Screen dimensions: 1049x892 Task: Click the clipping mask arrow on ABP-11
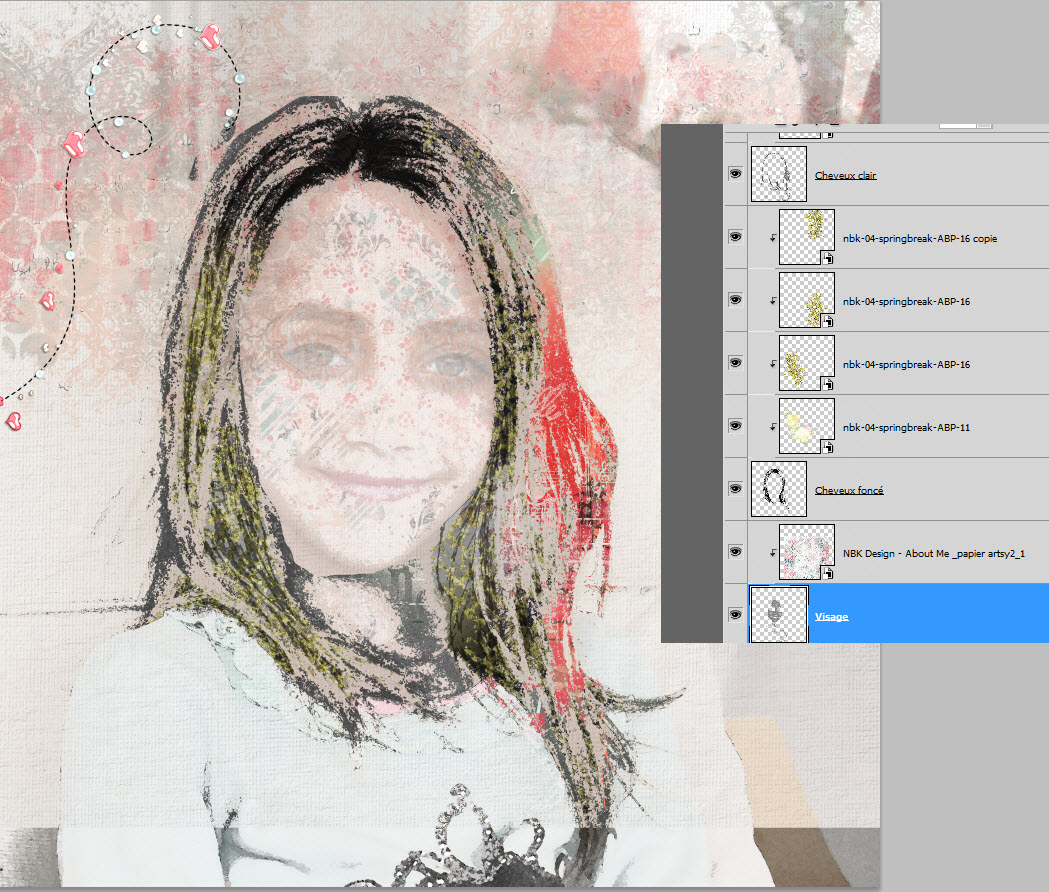[772, 428]
